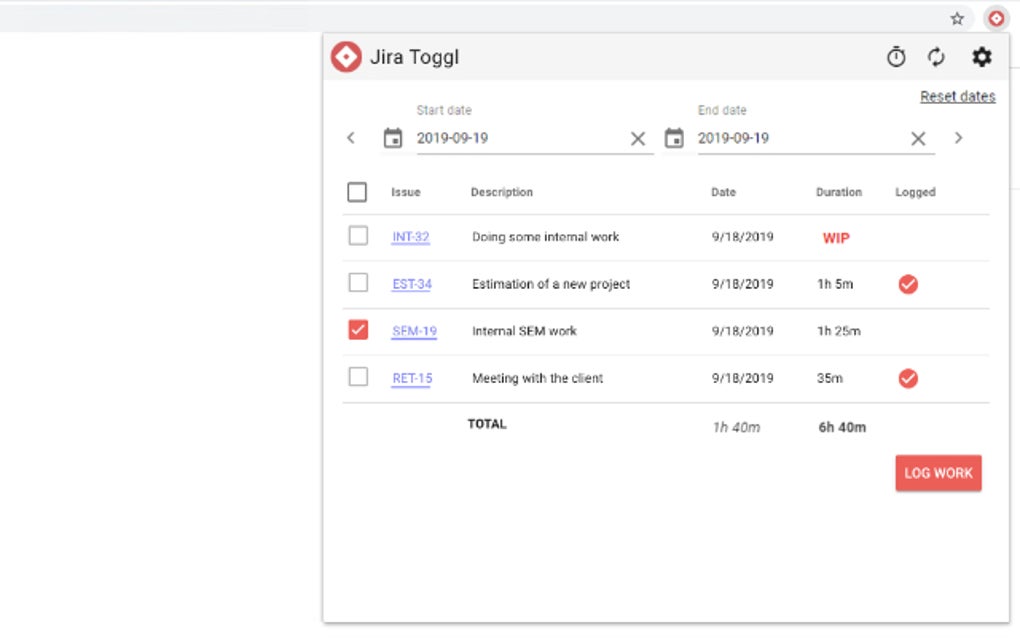
Task: Go to next date range chevron
Action: click(958, 138)
